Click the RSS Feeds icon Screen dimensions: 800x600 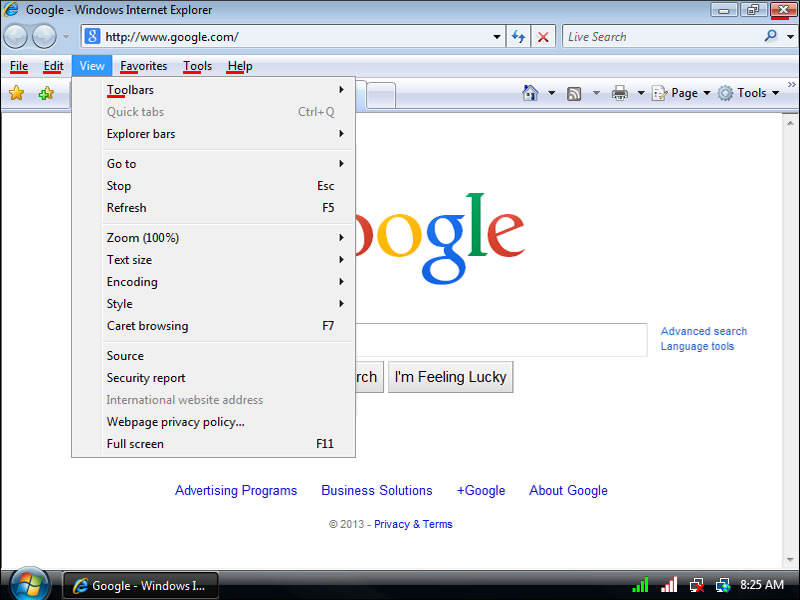tap(574, 93)
